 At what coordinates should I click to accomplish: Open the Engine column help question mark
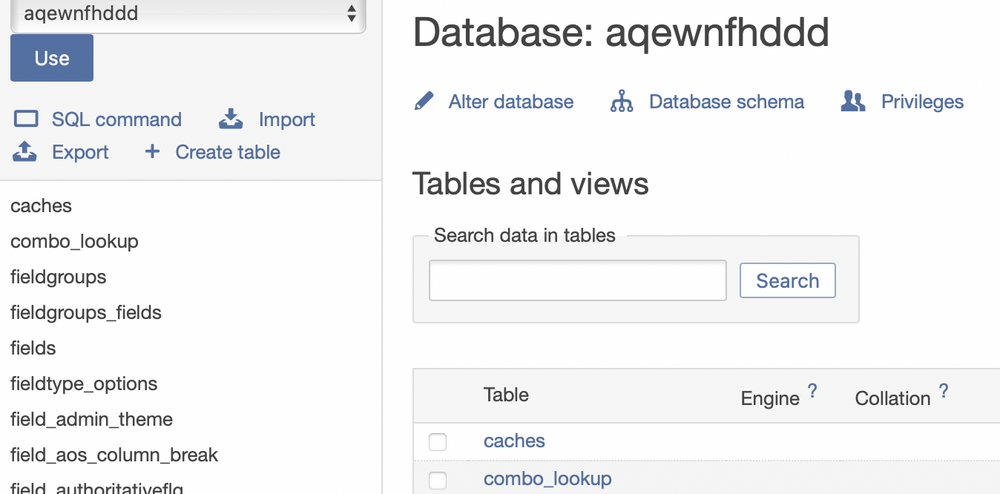(812, 391)
